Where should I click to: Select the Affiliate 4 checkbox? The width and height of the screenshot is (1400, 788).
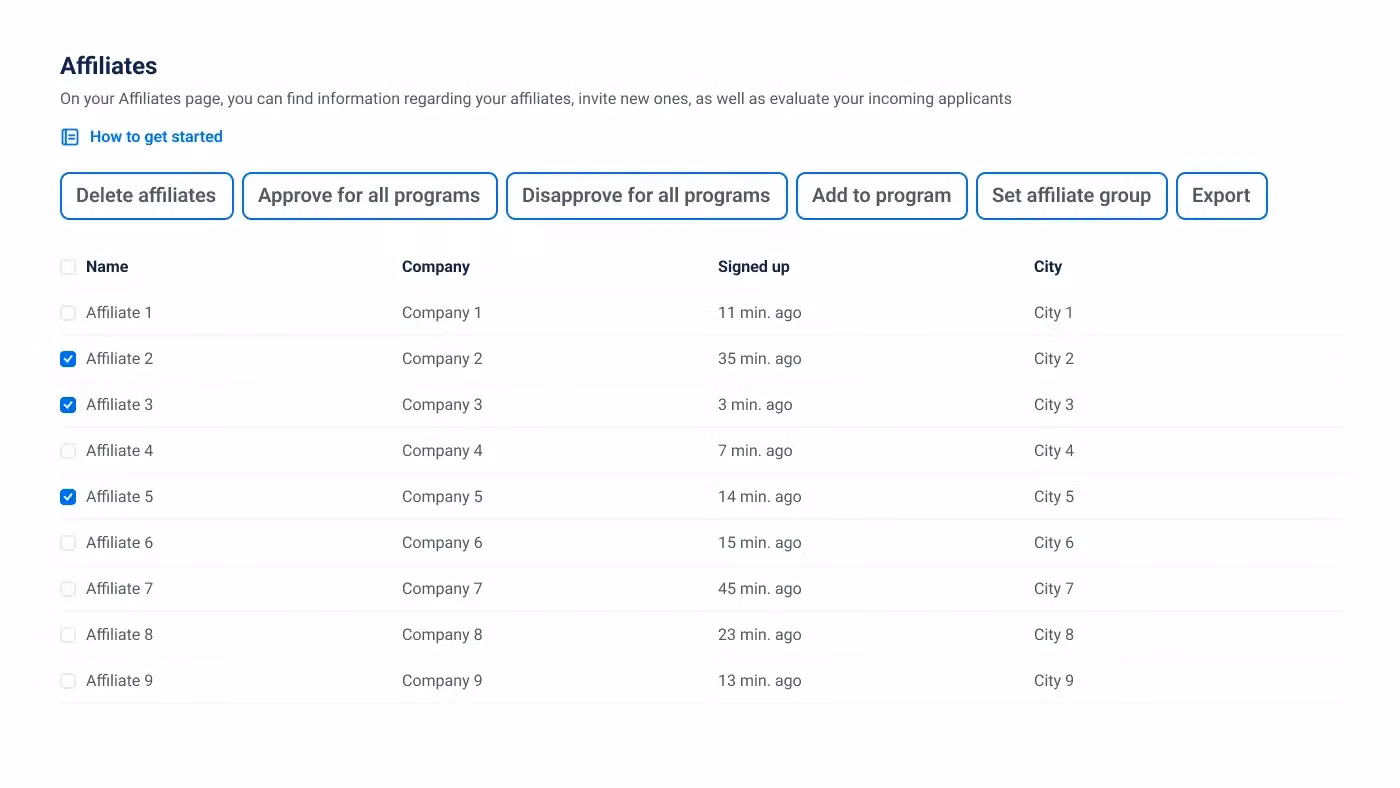(68, 451)
